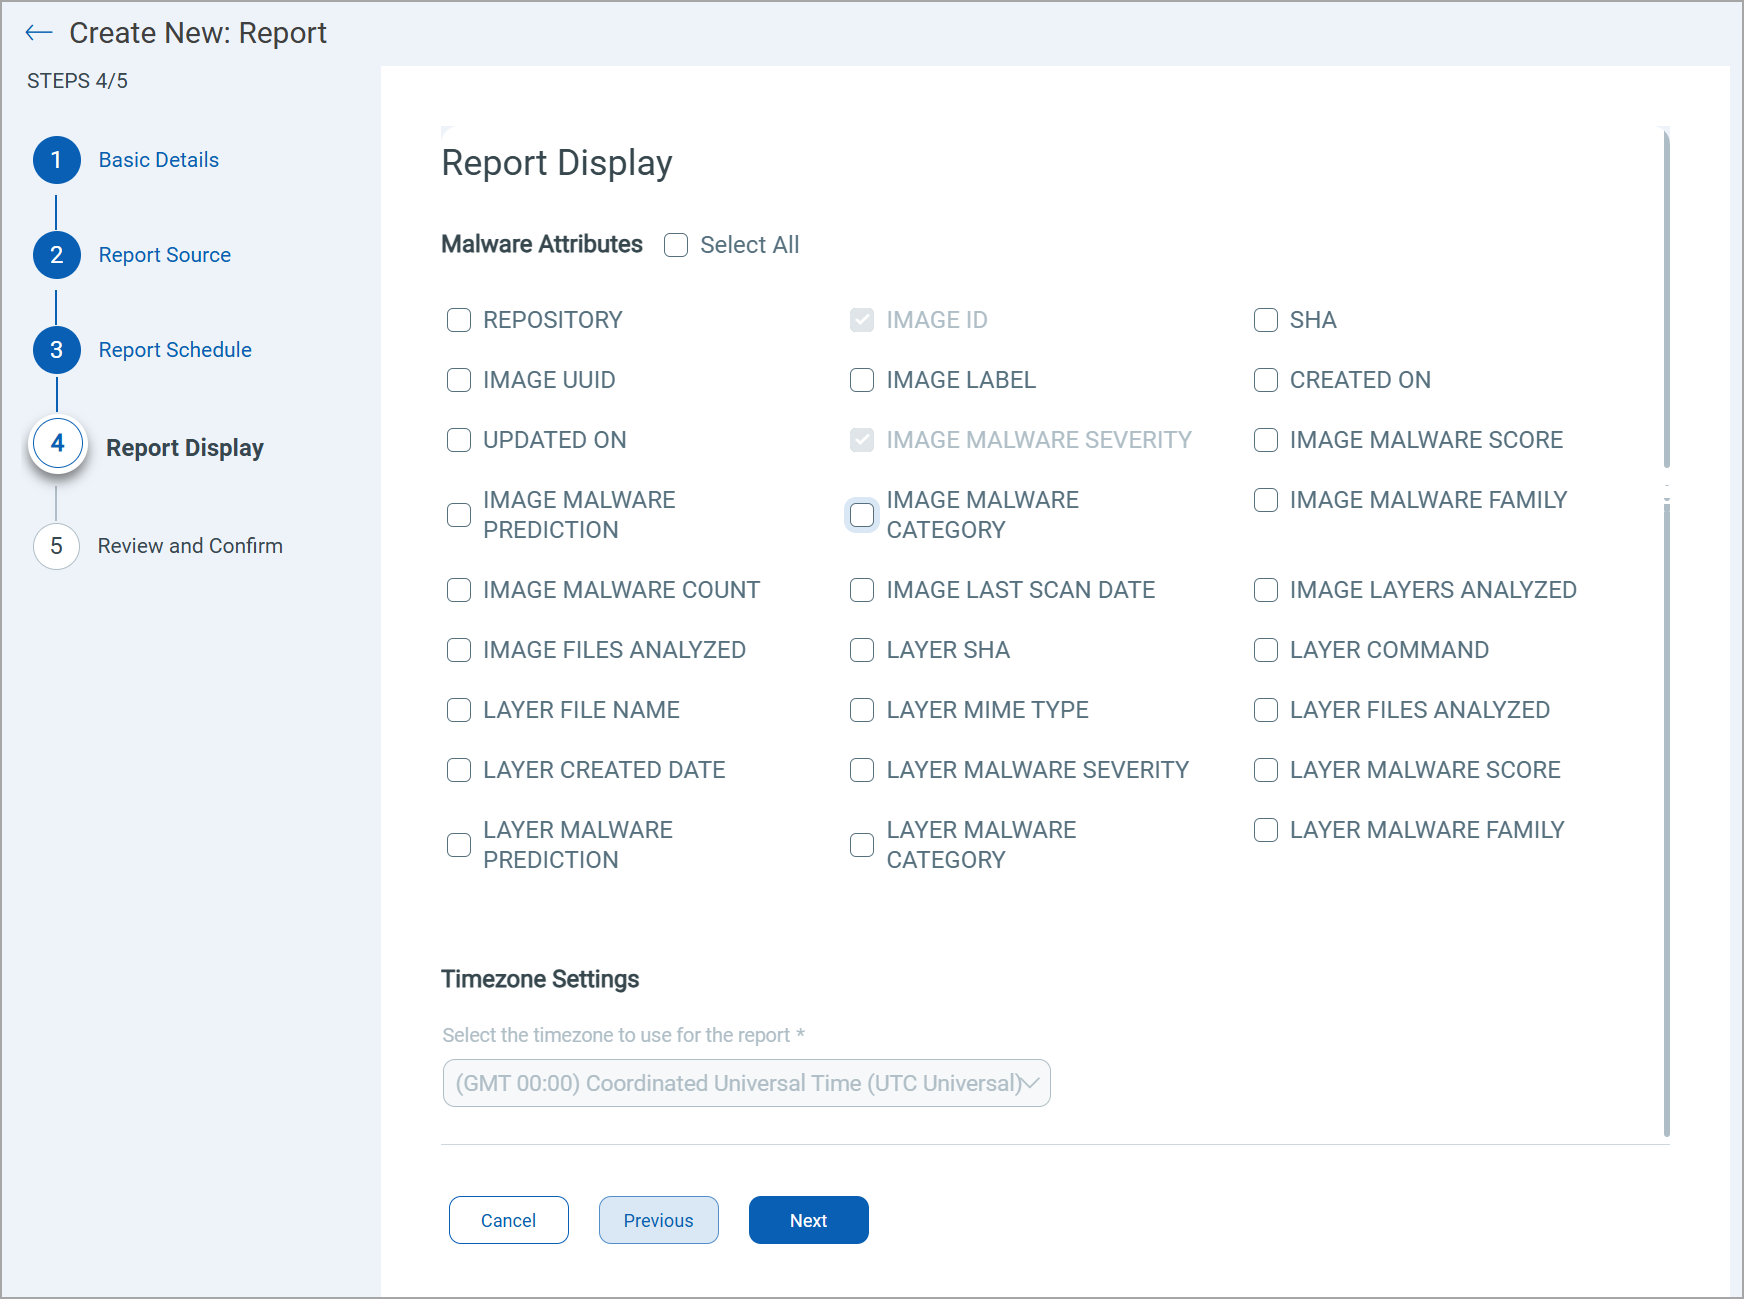Click the step 3 circle icon
This screenshot has width=1744, height=1299.
pyautogui.click(x=57, y=350)
